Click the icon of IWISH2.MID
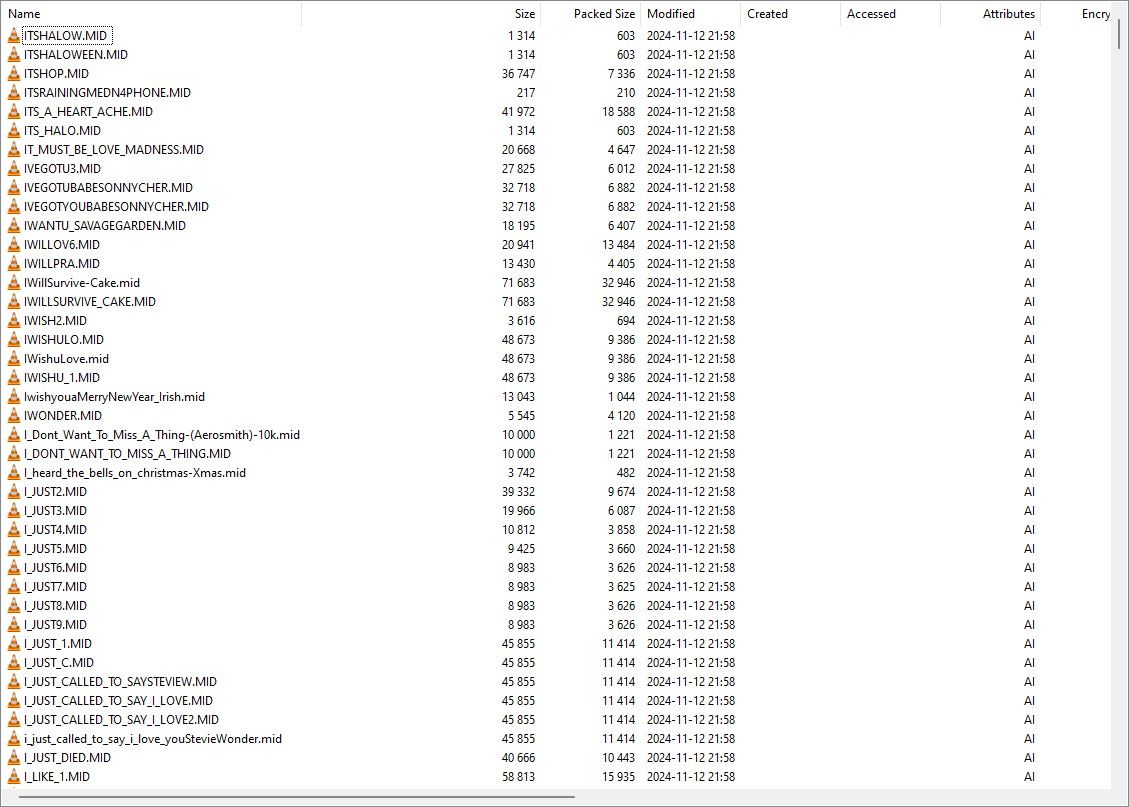The image size is (1129, 807). (x=14, y=321)
